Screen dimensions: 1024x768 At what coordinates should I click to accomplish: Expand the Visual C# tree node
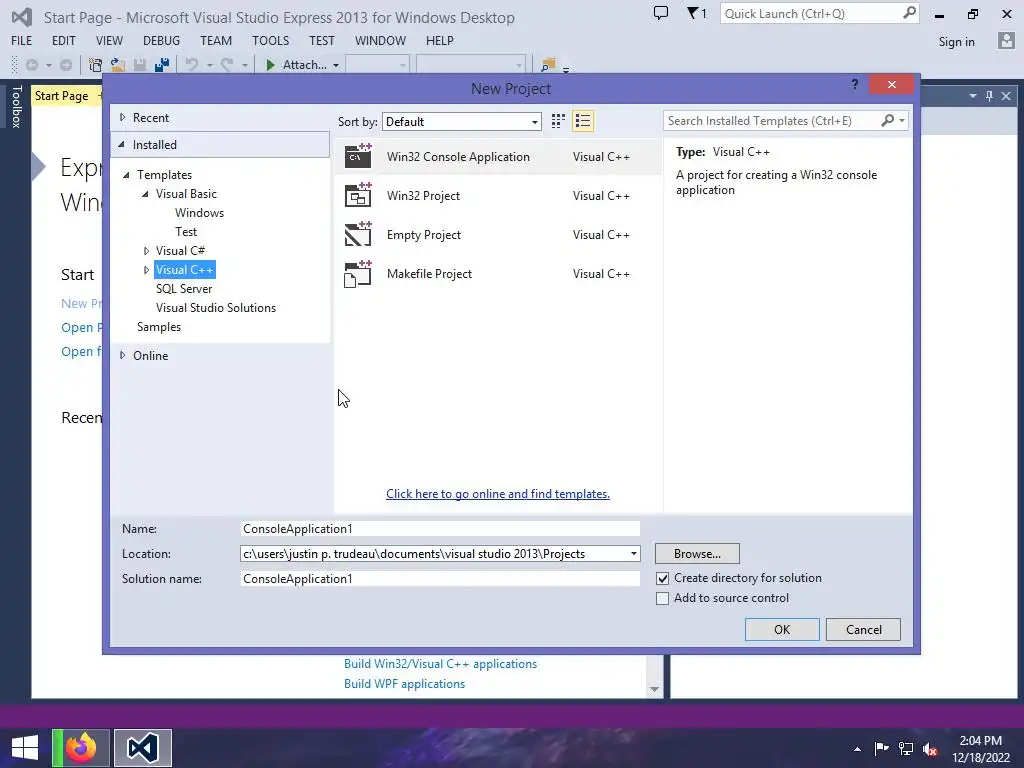coord(146,251)
